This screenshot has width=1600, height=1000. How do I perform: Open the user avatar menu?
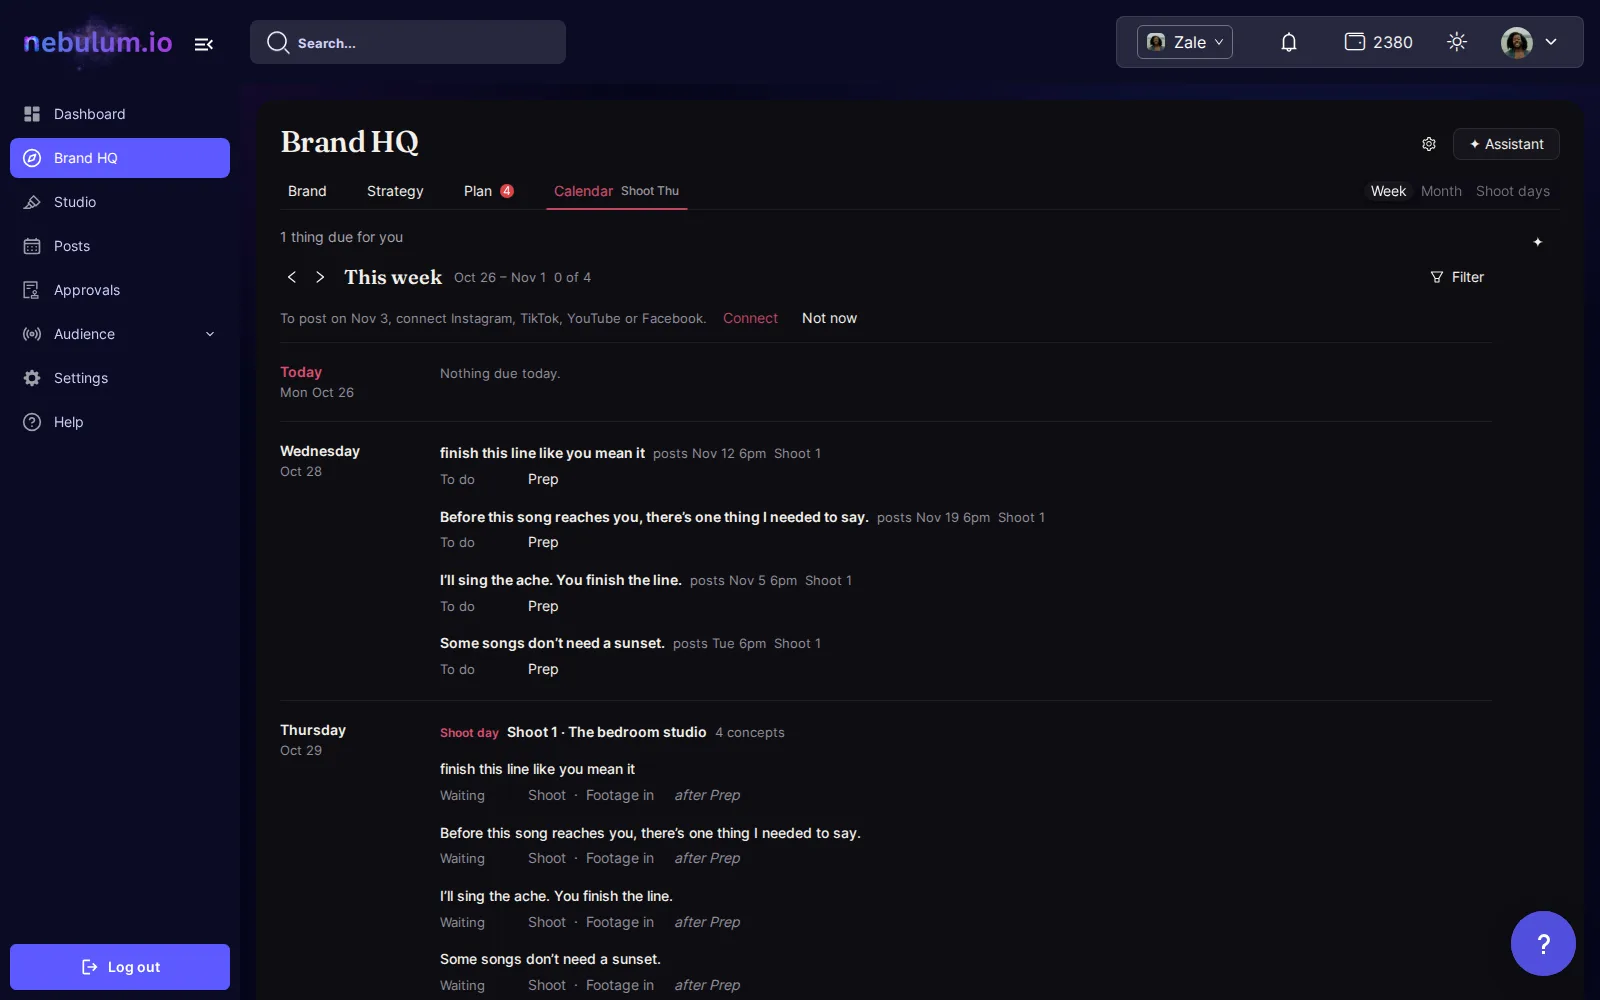[x=1529, y=42]
